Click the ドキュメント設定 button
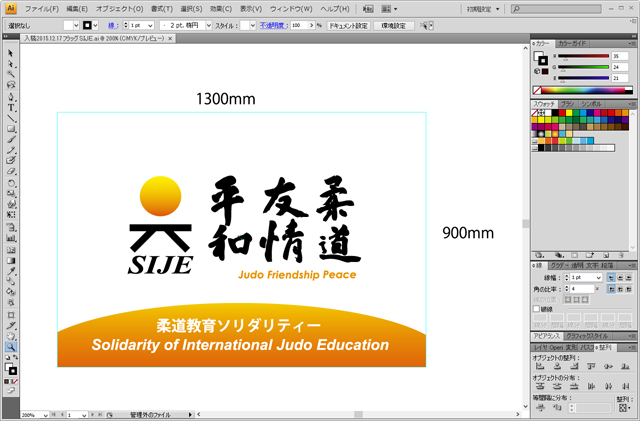640x421 pixels. coord(348,26)
